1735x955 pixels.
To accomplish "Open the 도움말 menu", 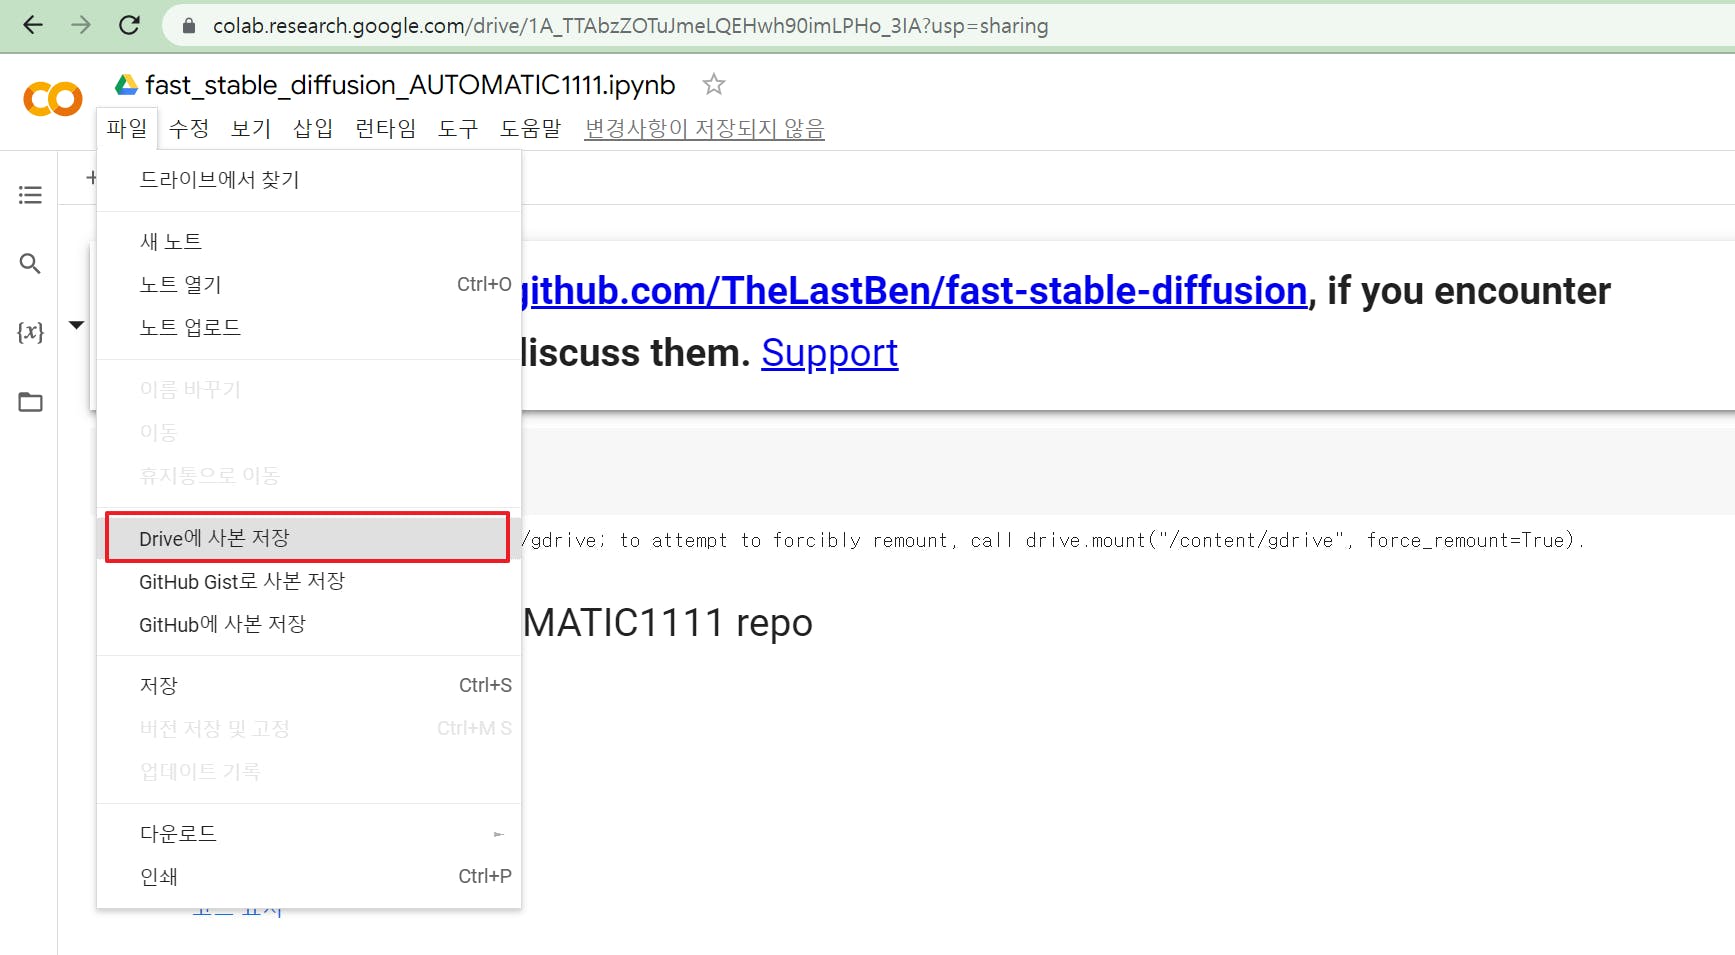I will 531,128.
